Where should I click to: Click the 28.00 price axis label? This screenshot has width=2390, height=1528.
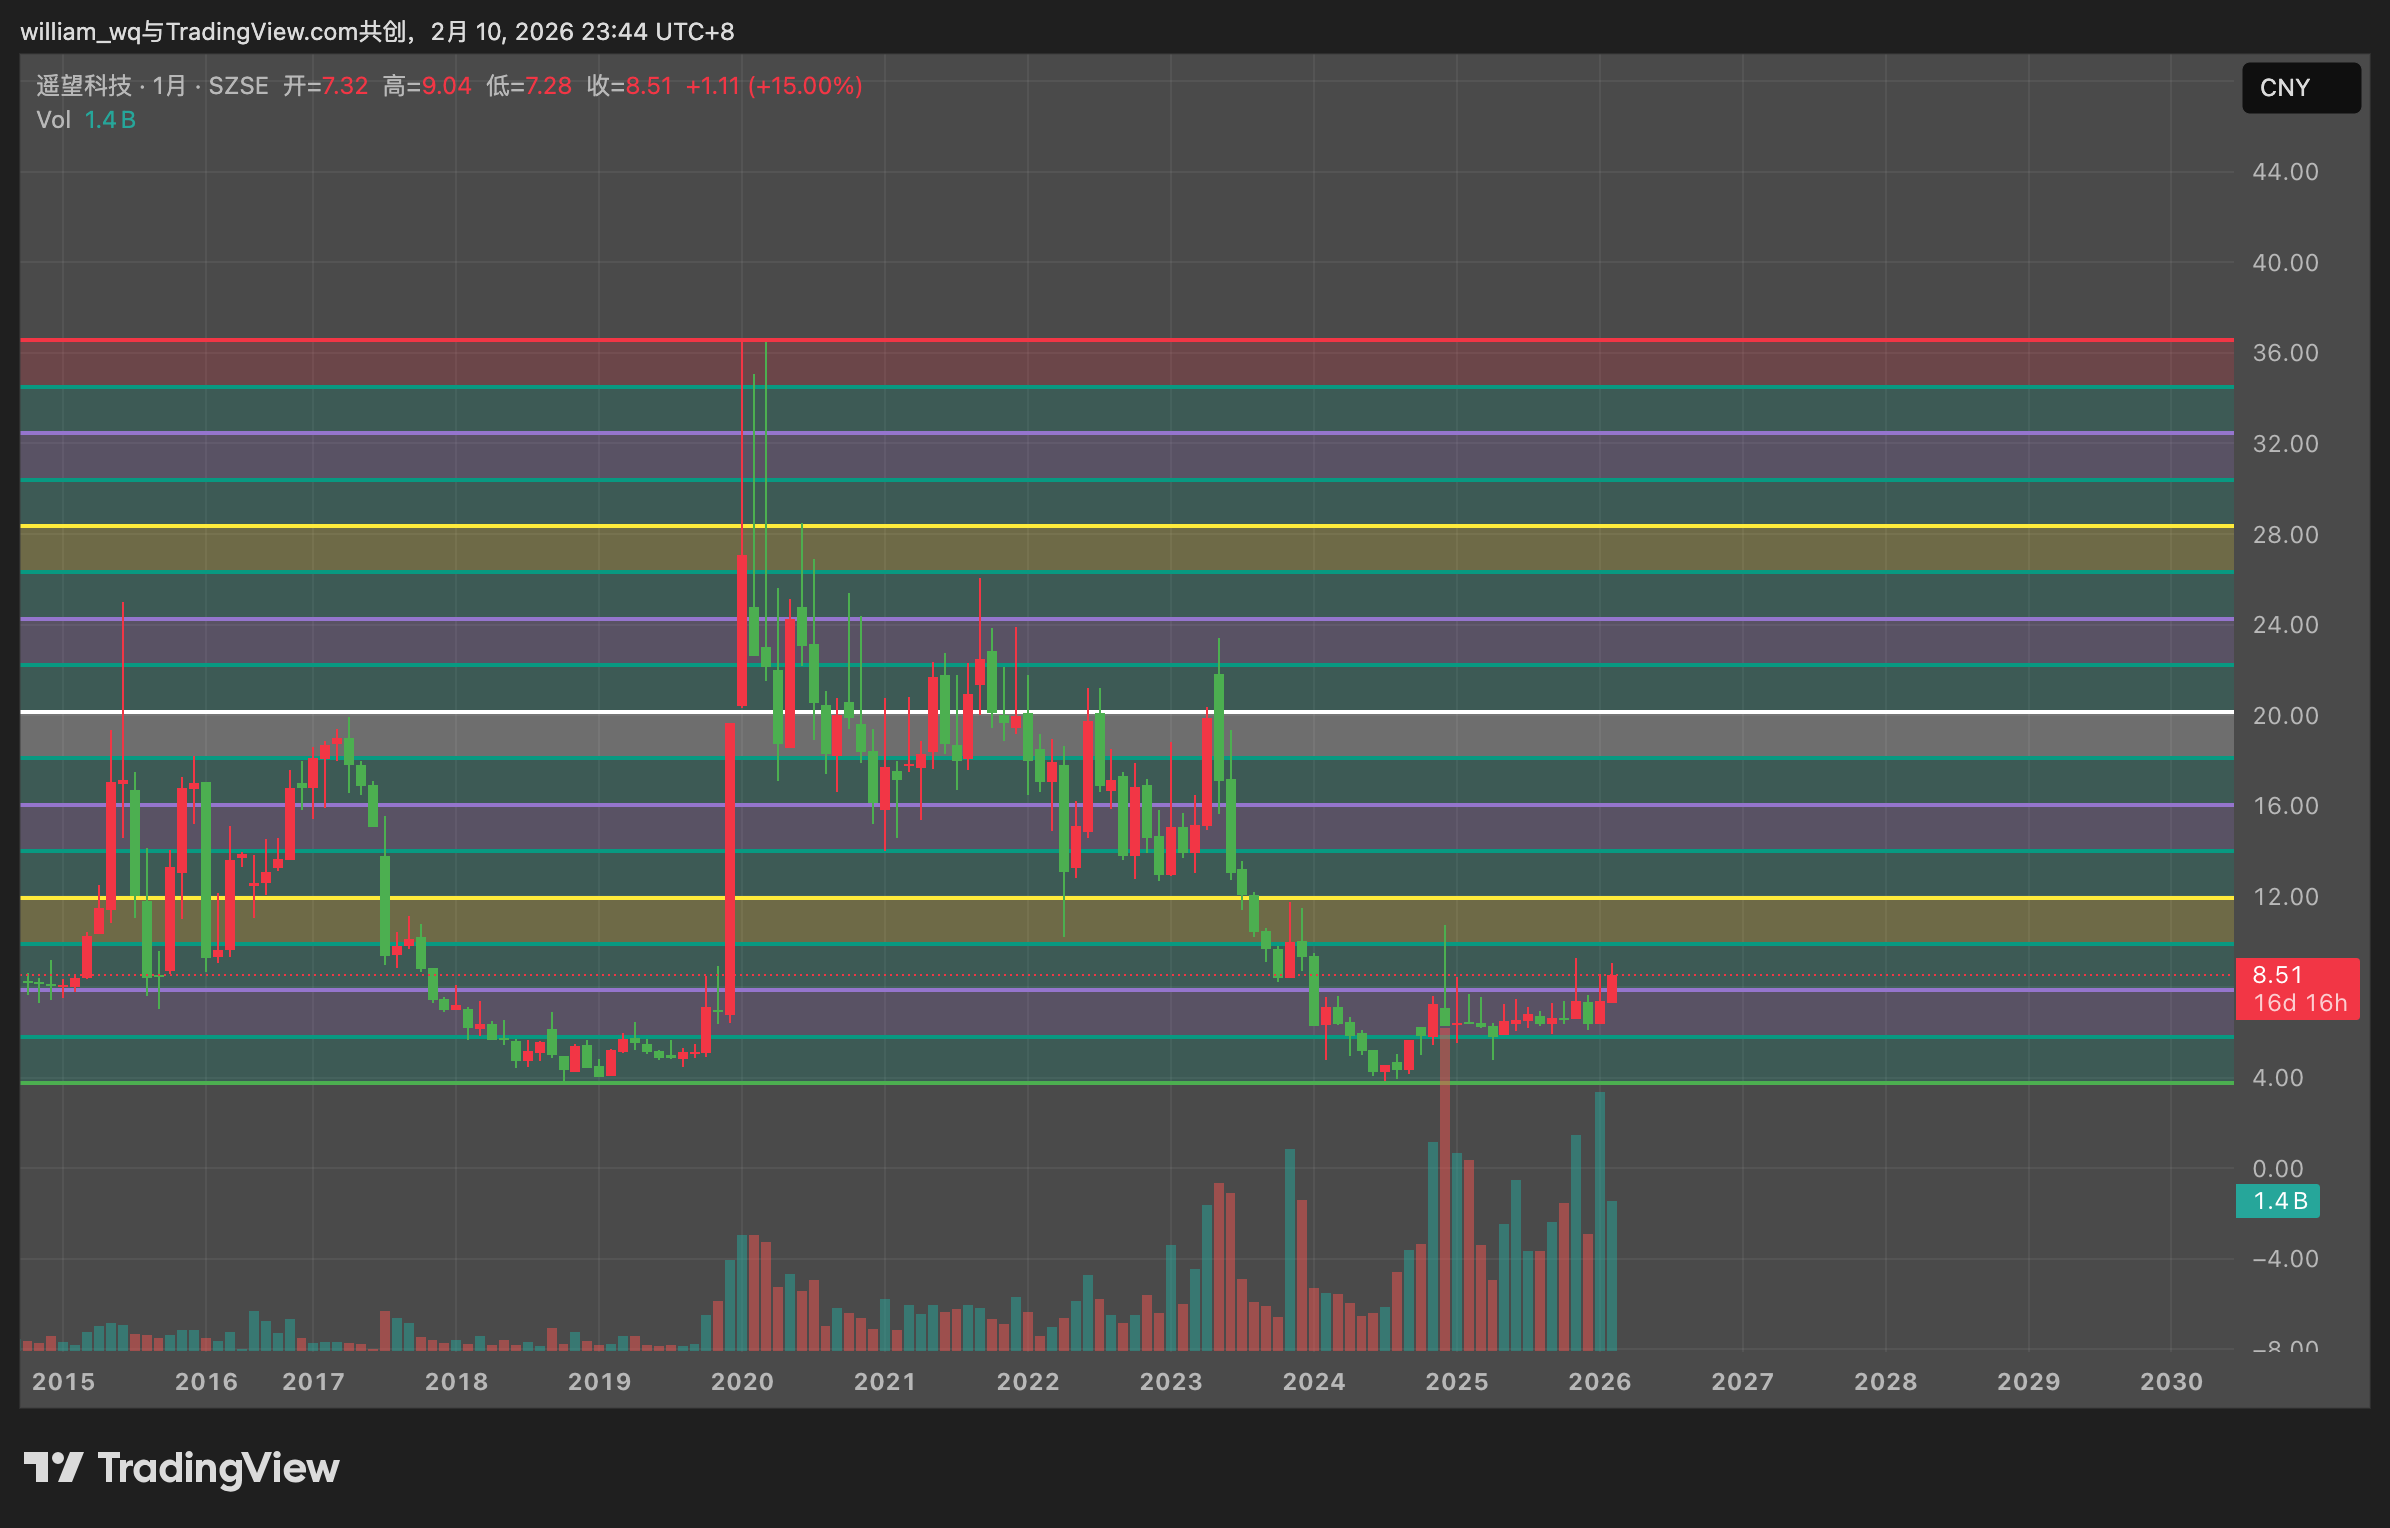(2284, 535)
